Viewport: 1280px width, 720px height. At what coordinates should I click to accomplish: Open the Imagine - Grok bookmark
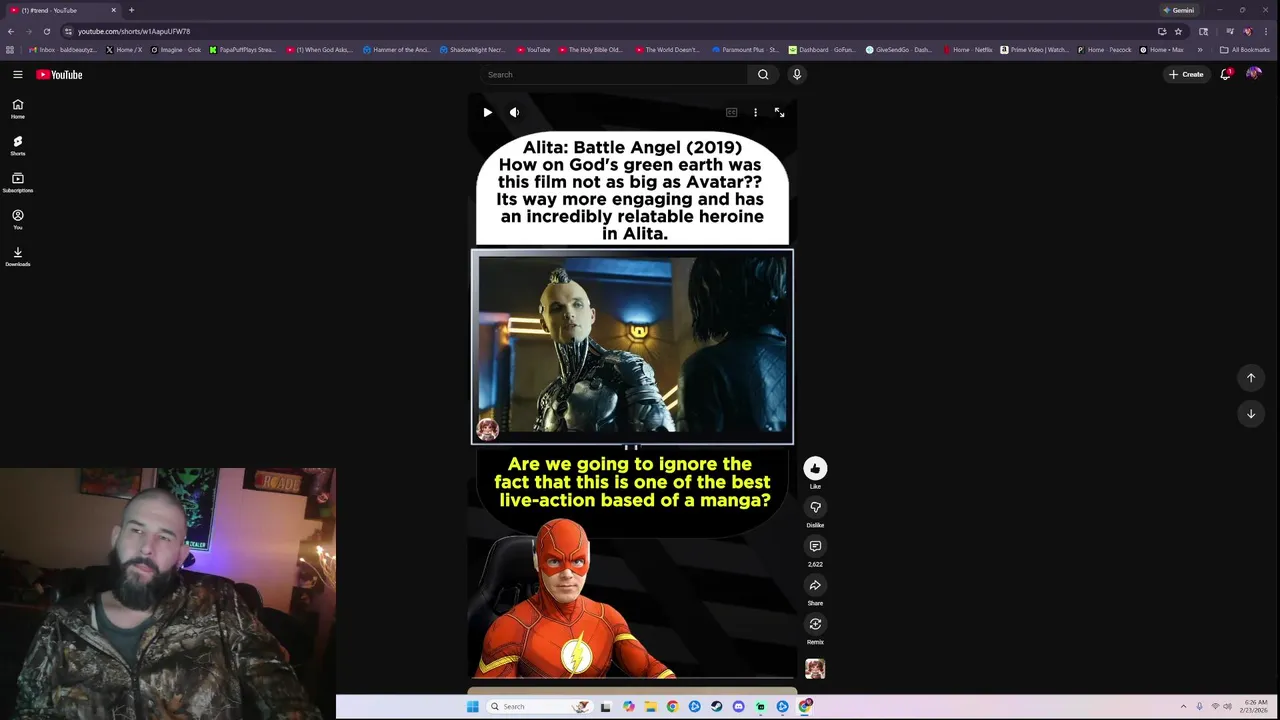(x=176, y=50)
